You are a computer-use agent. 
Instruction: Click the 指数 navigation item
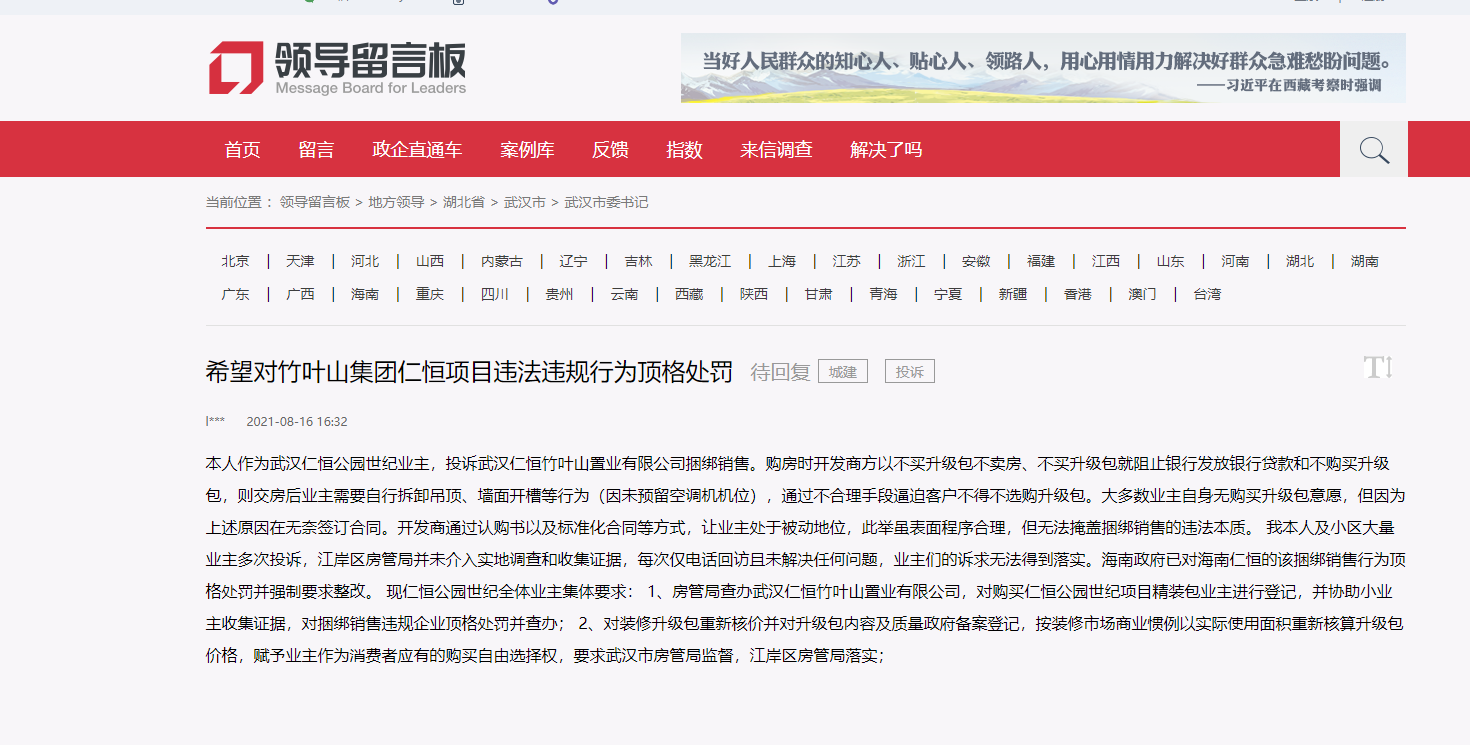684,150
